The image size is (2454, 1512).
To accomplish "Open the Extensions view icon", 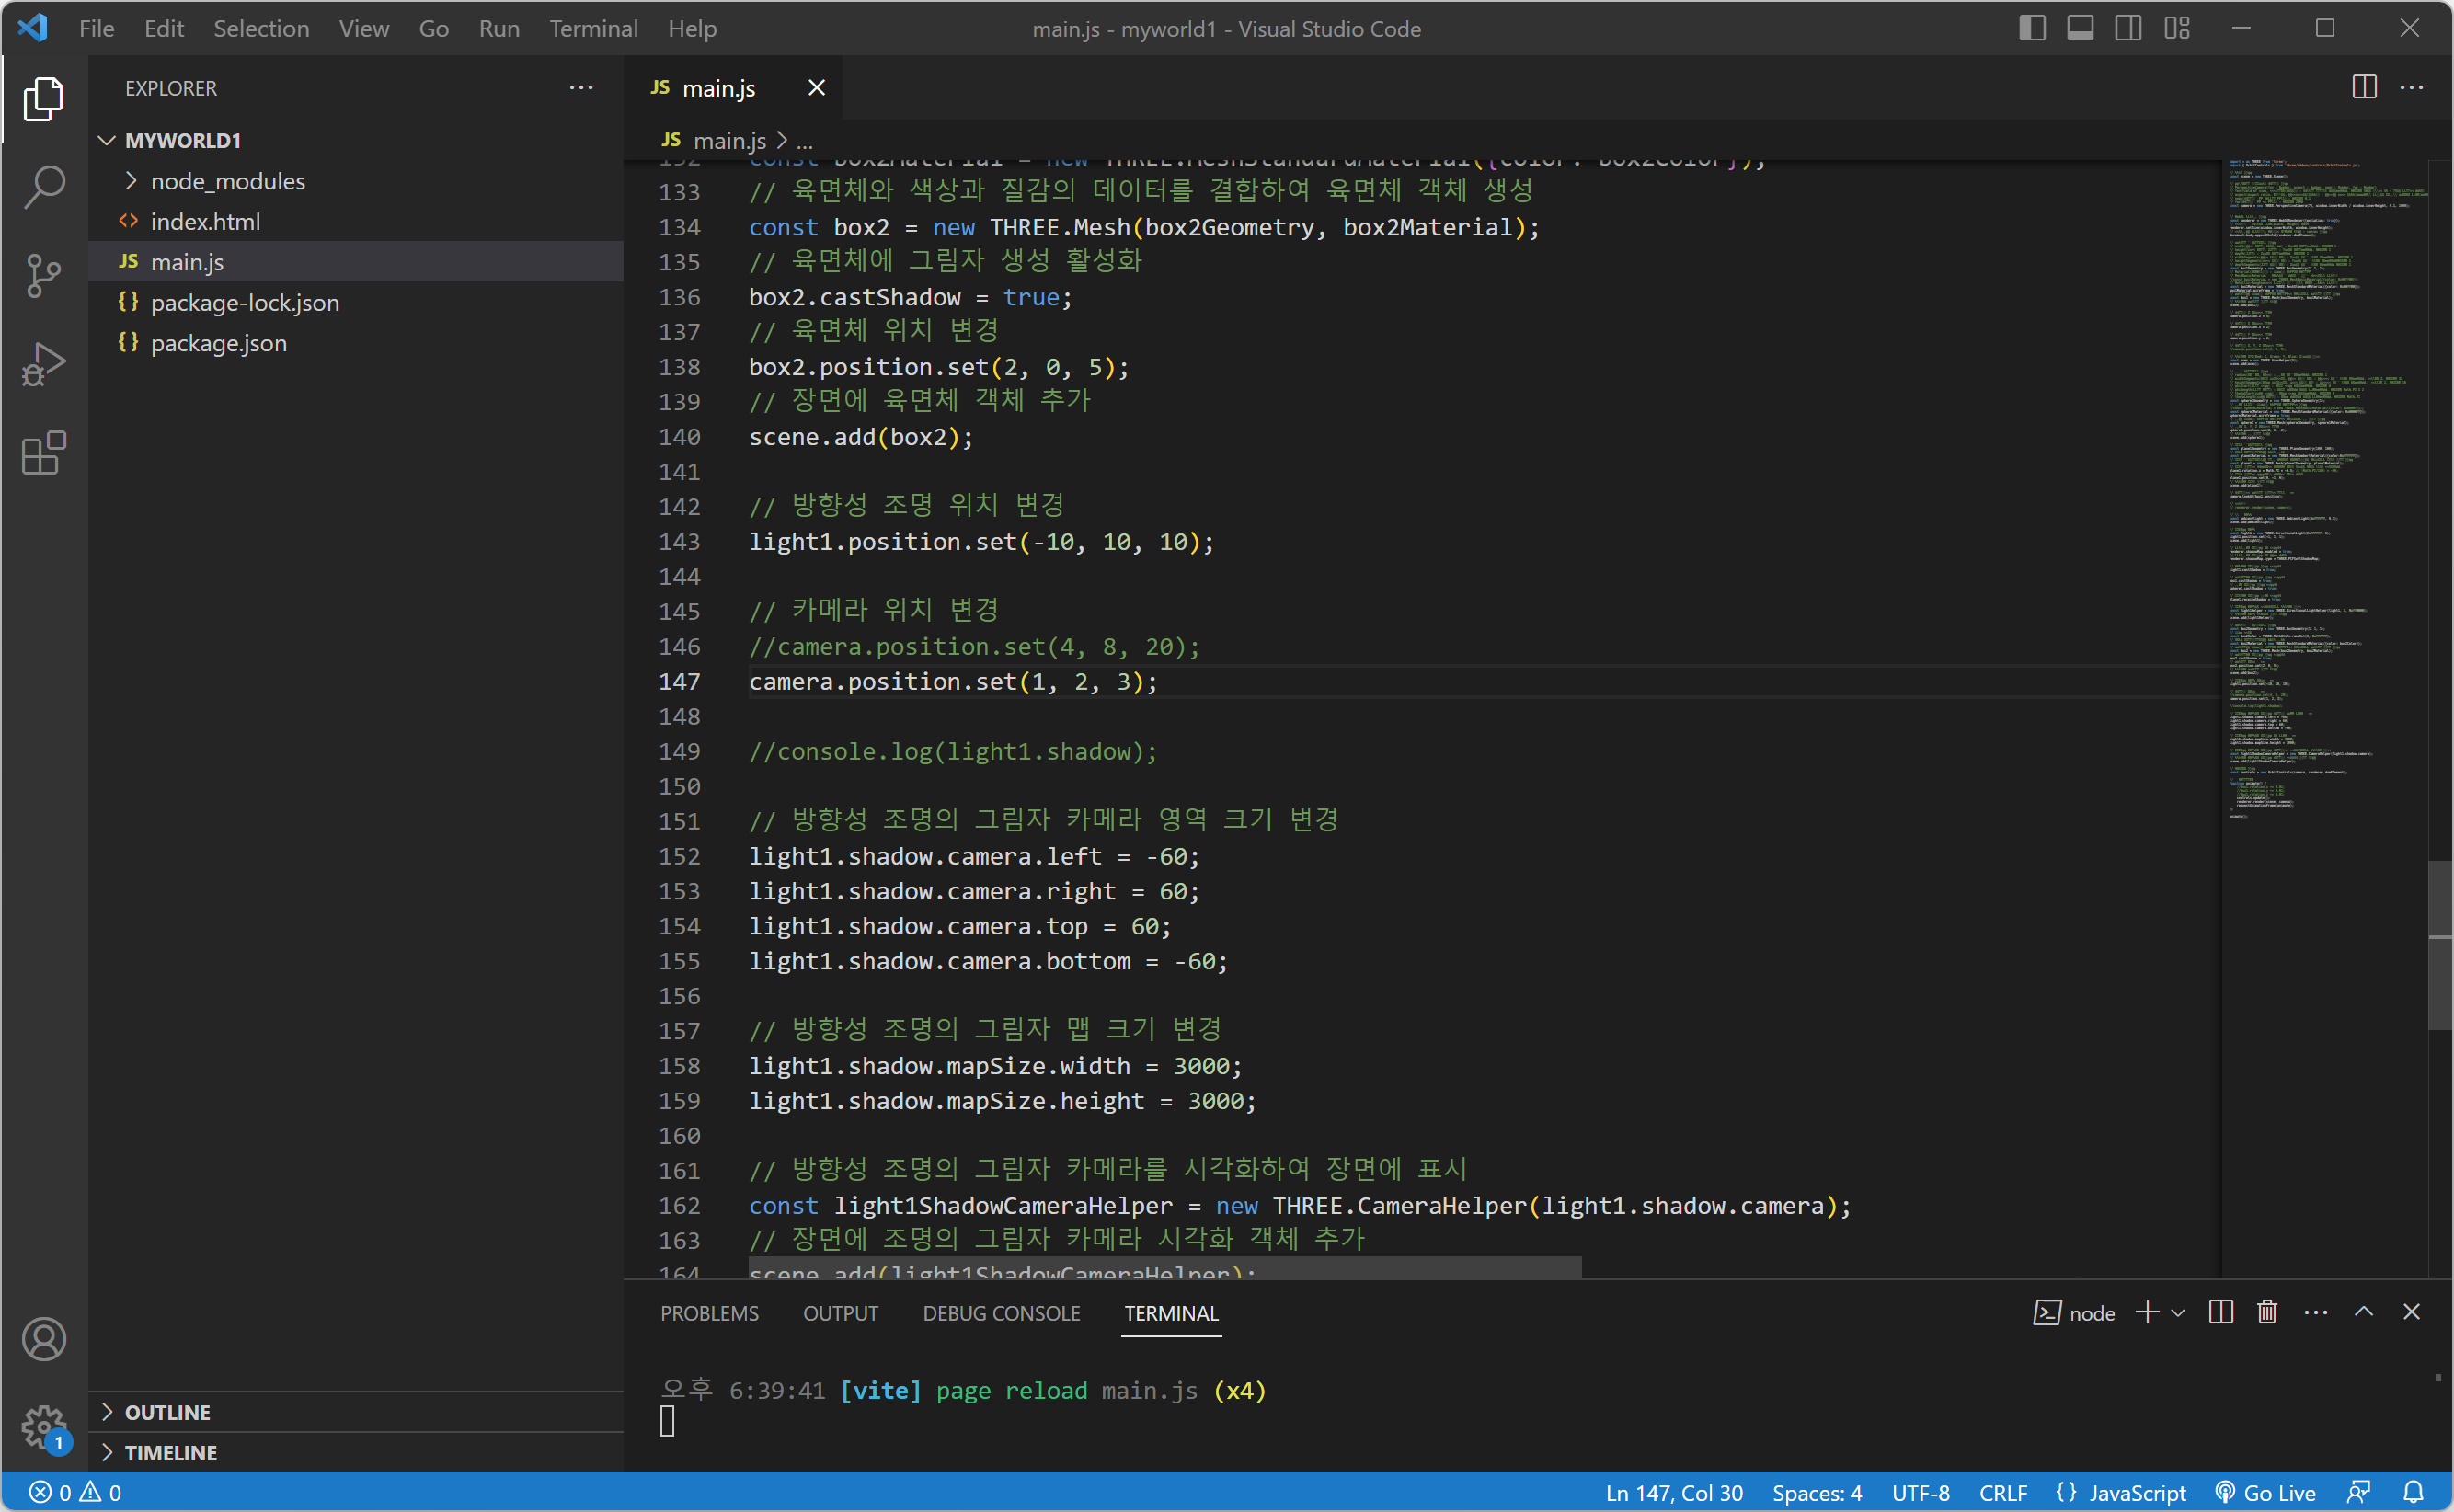I will (44, 453).
